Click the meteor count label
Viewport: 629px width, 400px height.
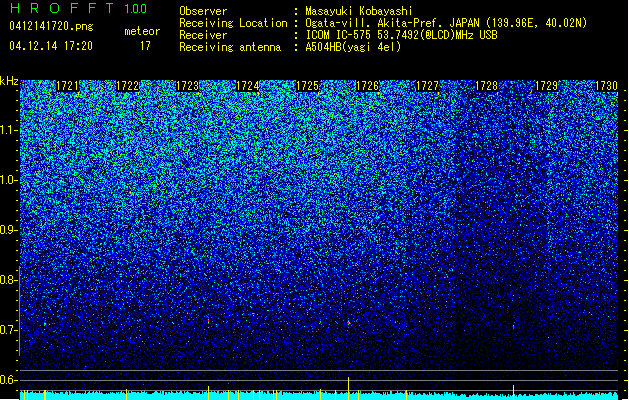142,31
